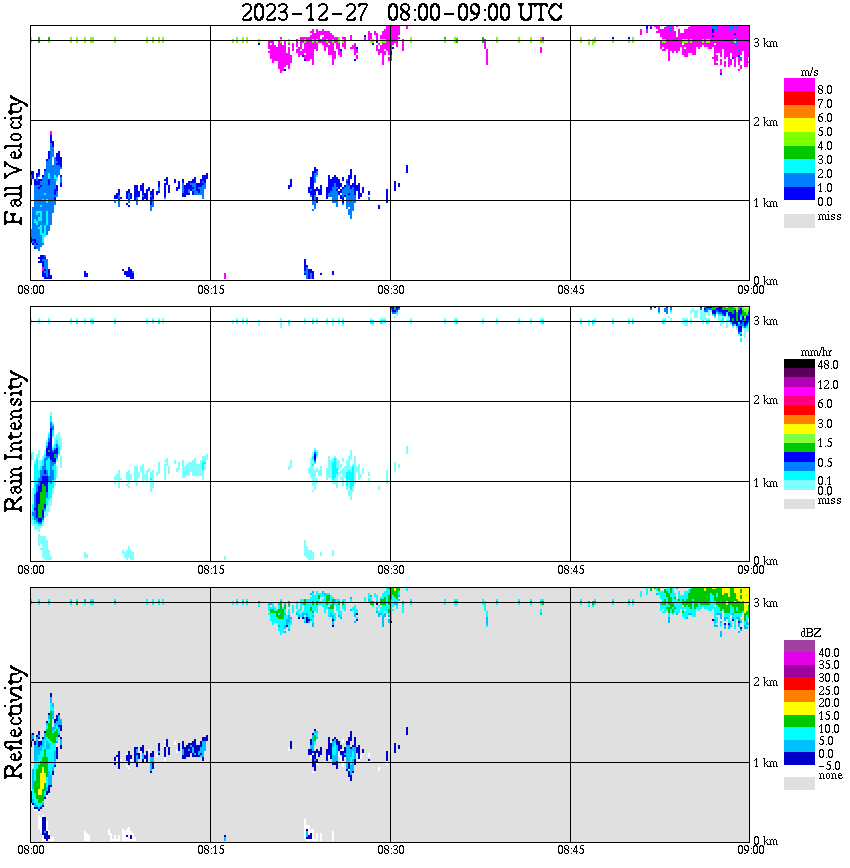Viewport: 850px width, 868px height.
Task: Click the plot title date 2023-12-27
Action: pyautogui.click(x=304, y=12)
